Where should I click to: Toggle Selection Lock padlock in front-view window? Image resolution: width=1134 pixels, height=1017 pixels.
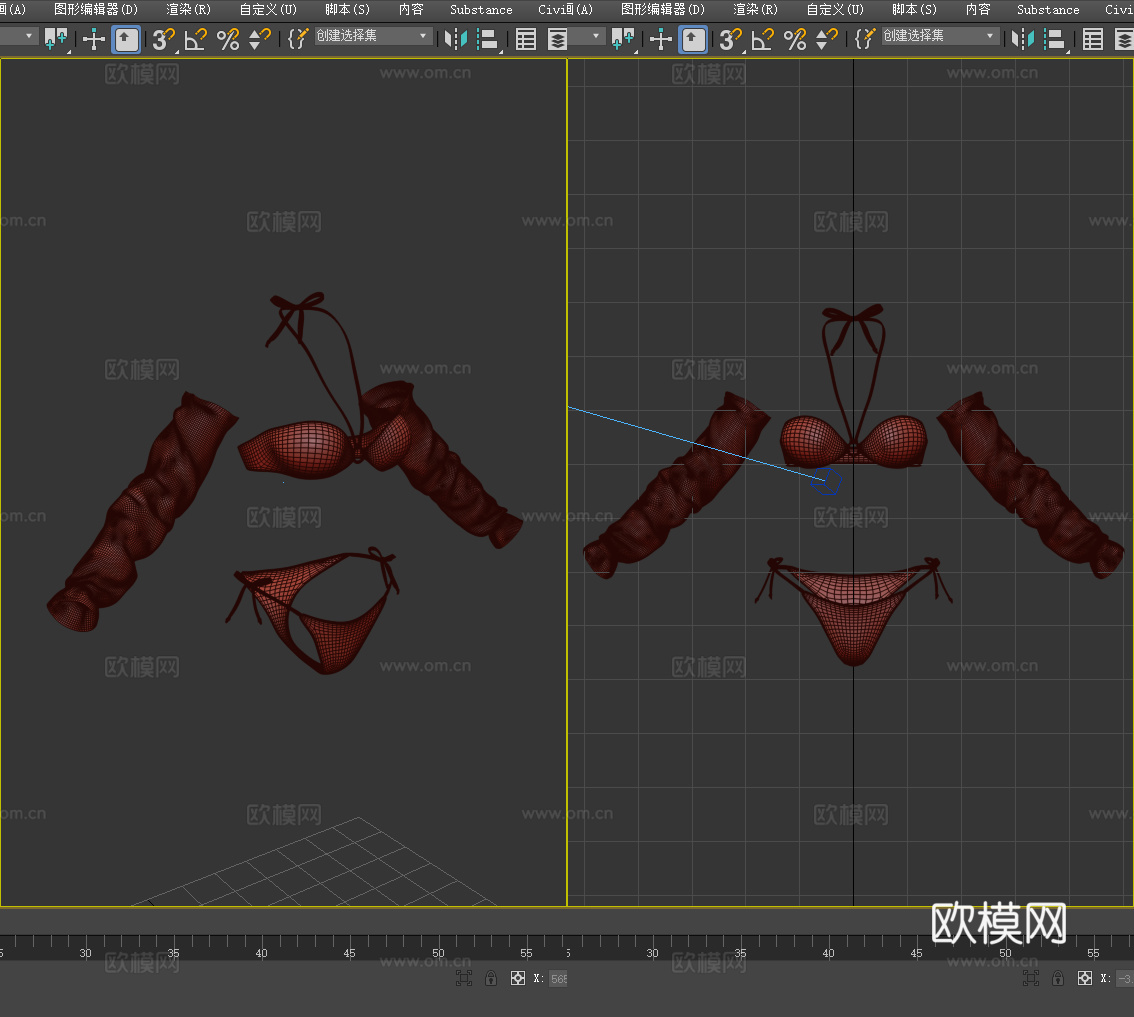(1058, 978)
